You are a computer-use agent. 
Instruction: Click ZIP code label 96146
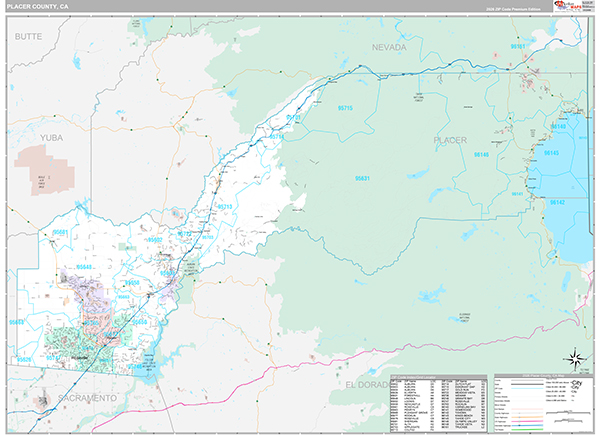(x=481, y=155)
